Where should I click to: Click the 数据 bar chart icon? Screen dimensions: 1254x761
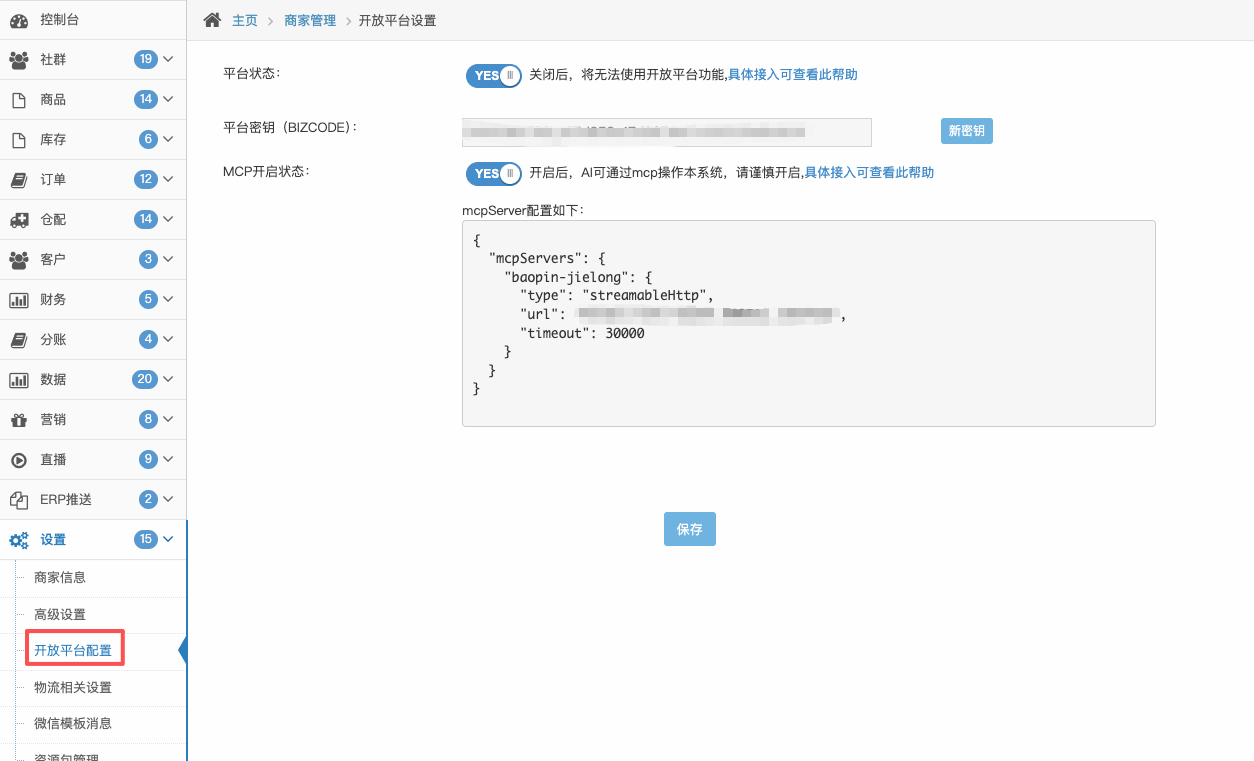[x=19, y=380]
